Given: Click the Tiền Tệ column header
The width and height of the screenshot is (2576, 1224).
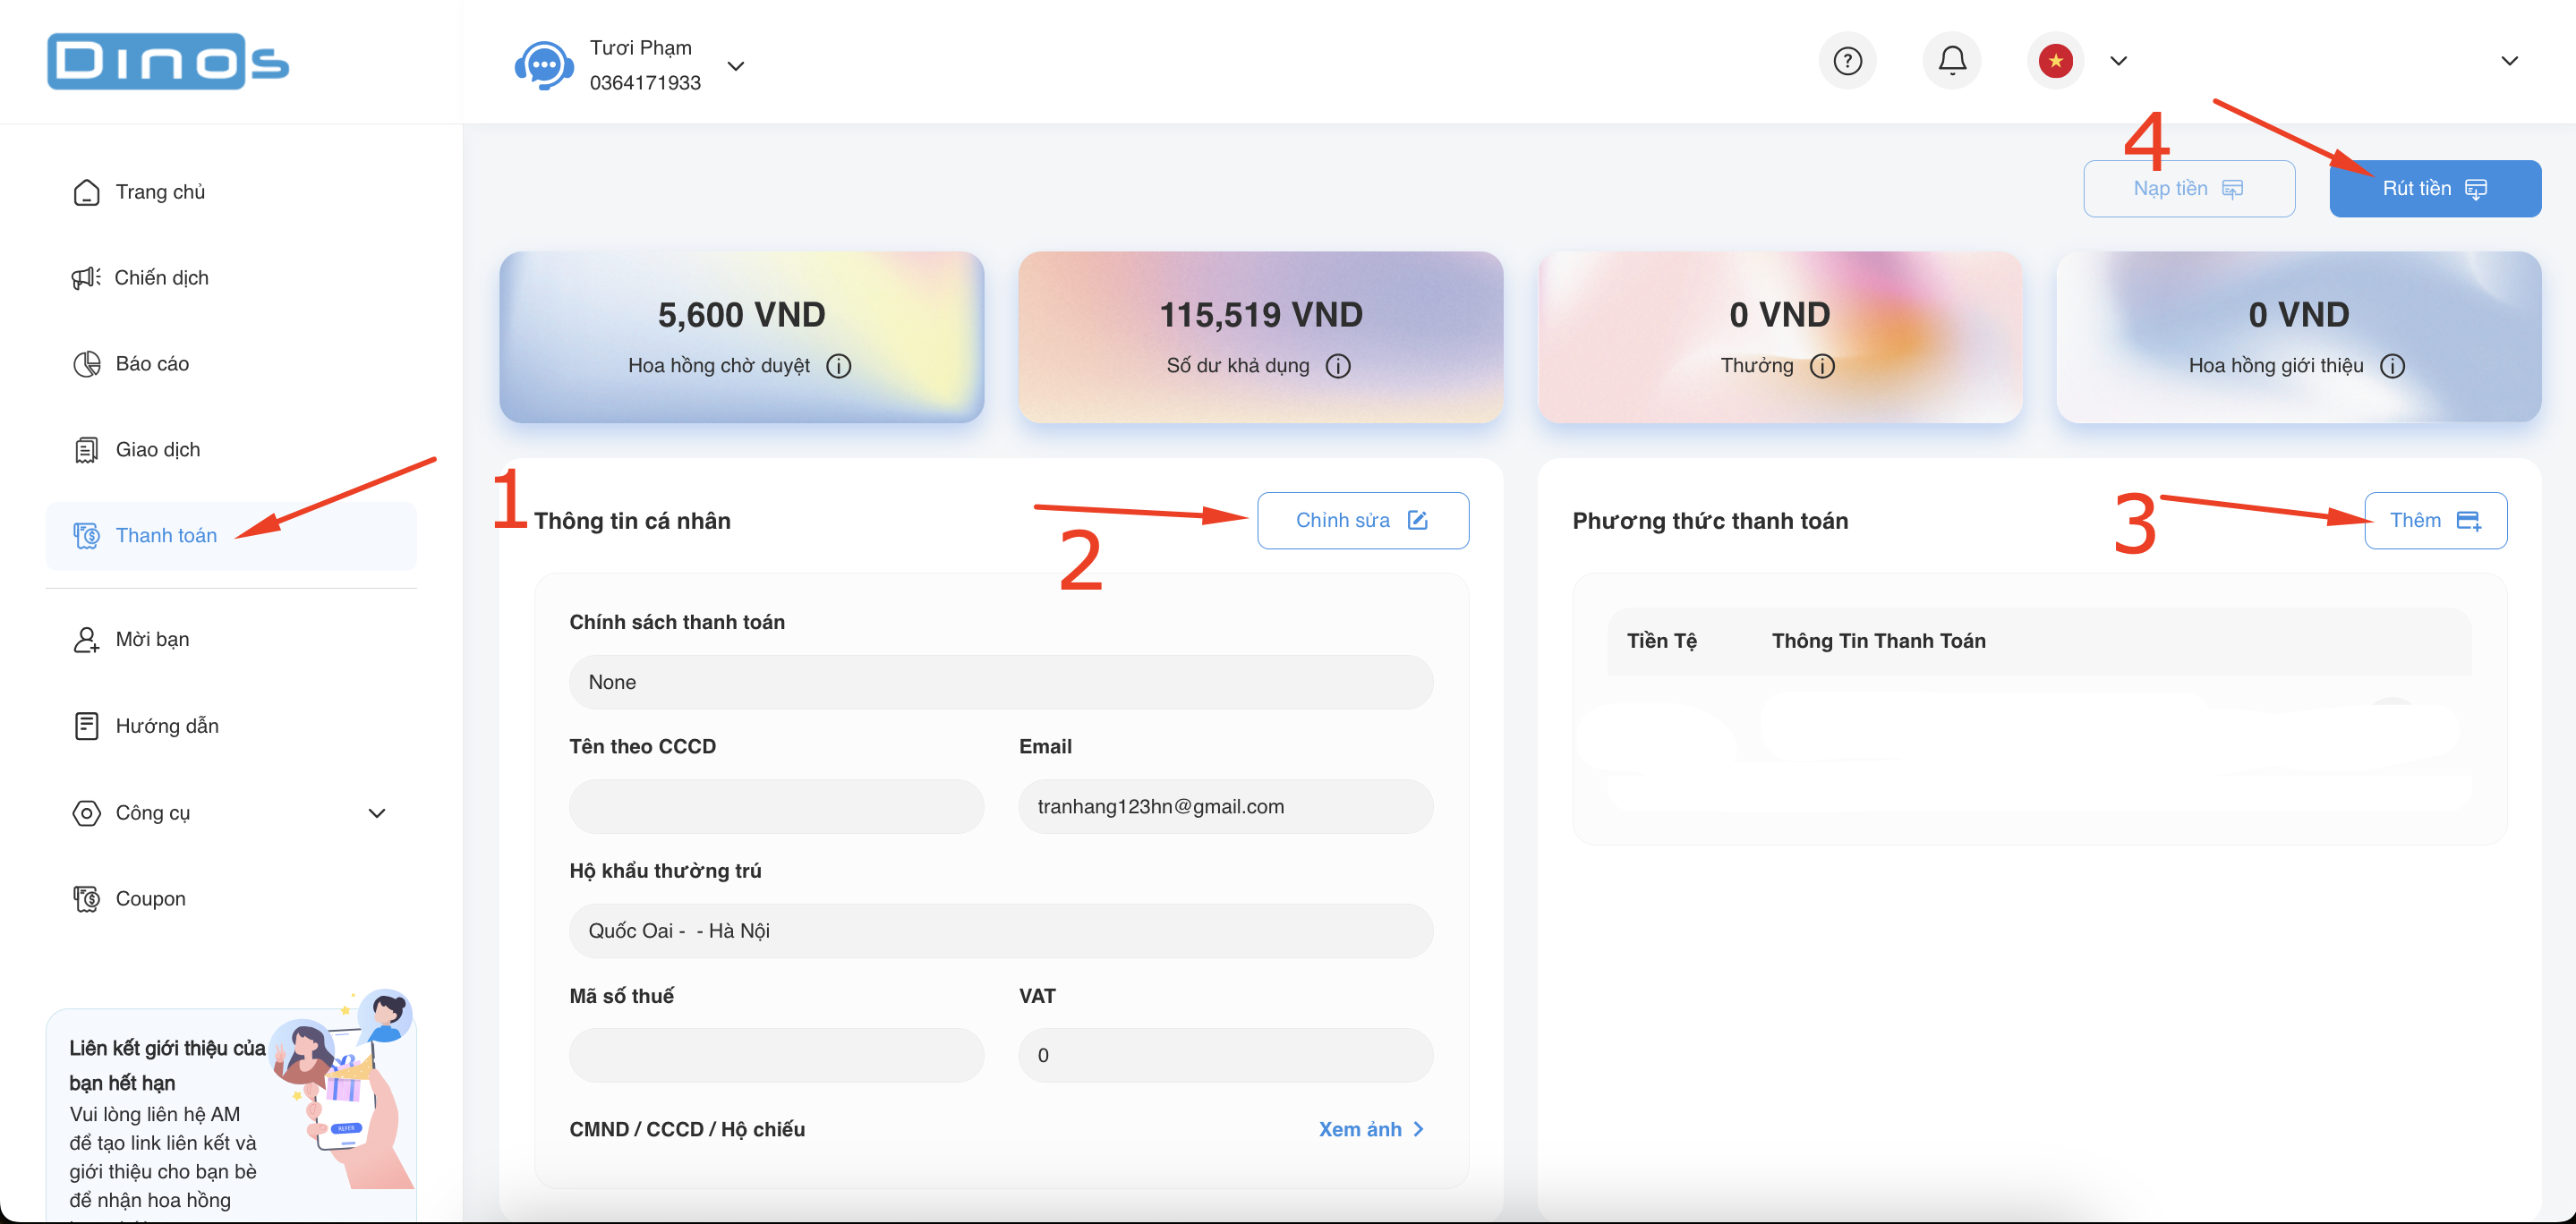Looking at the screenshot, I should coord(1661,641).
